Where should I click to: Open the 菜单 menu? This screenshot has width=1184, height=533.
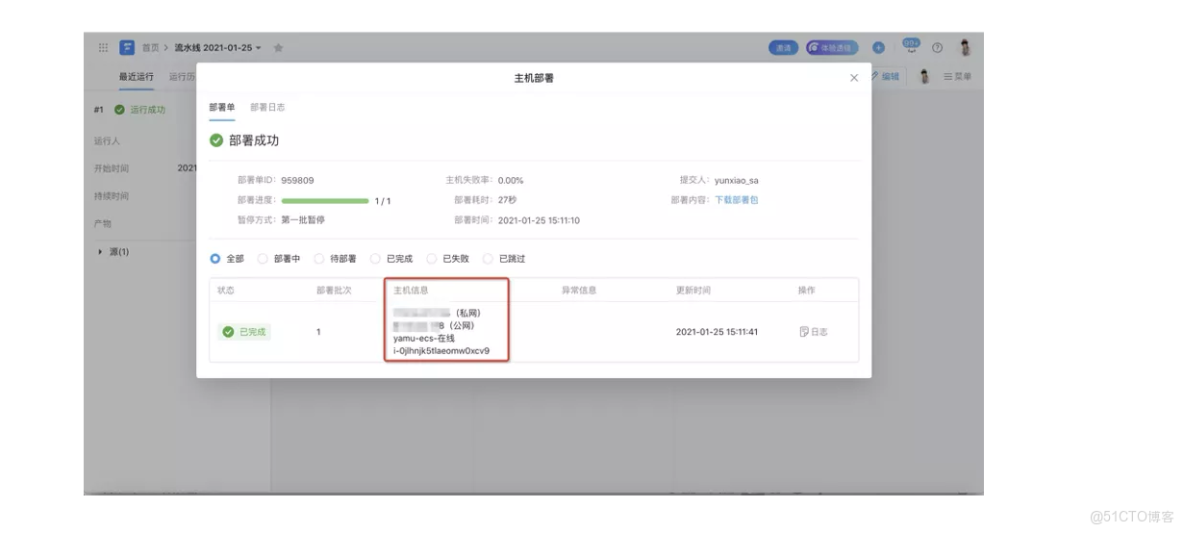pos(957,76)
